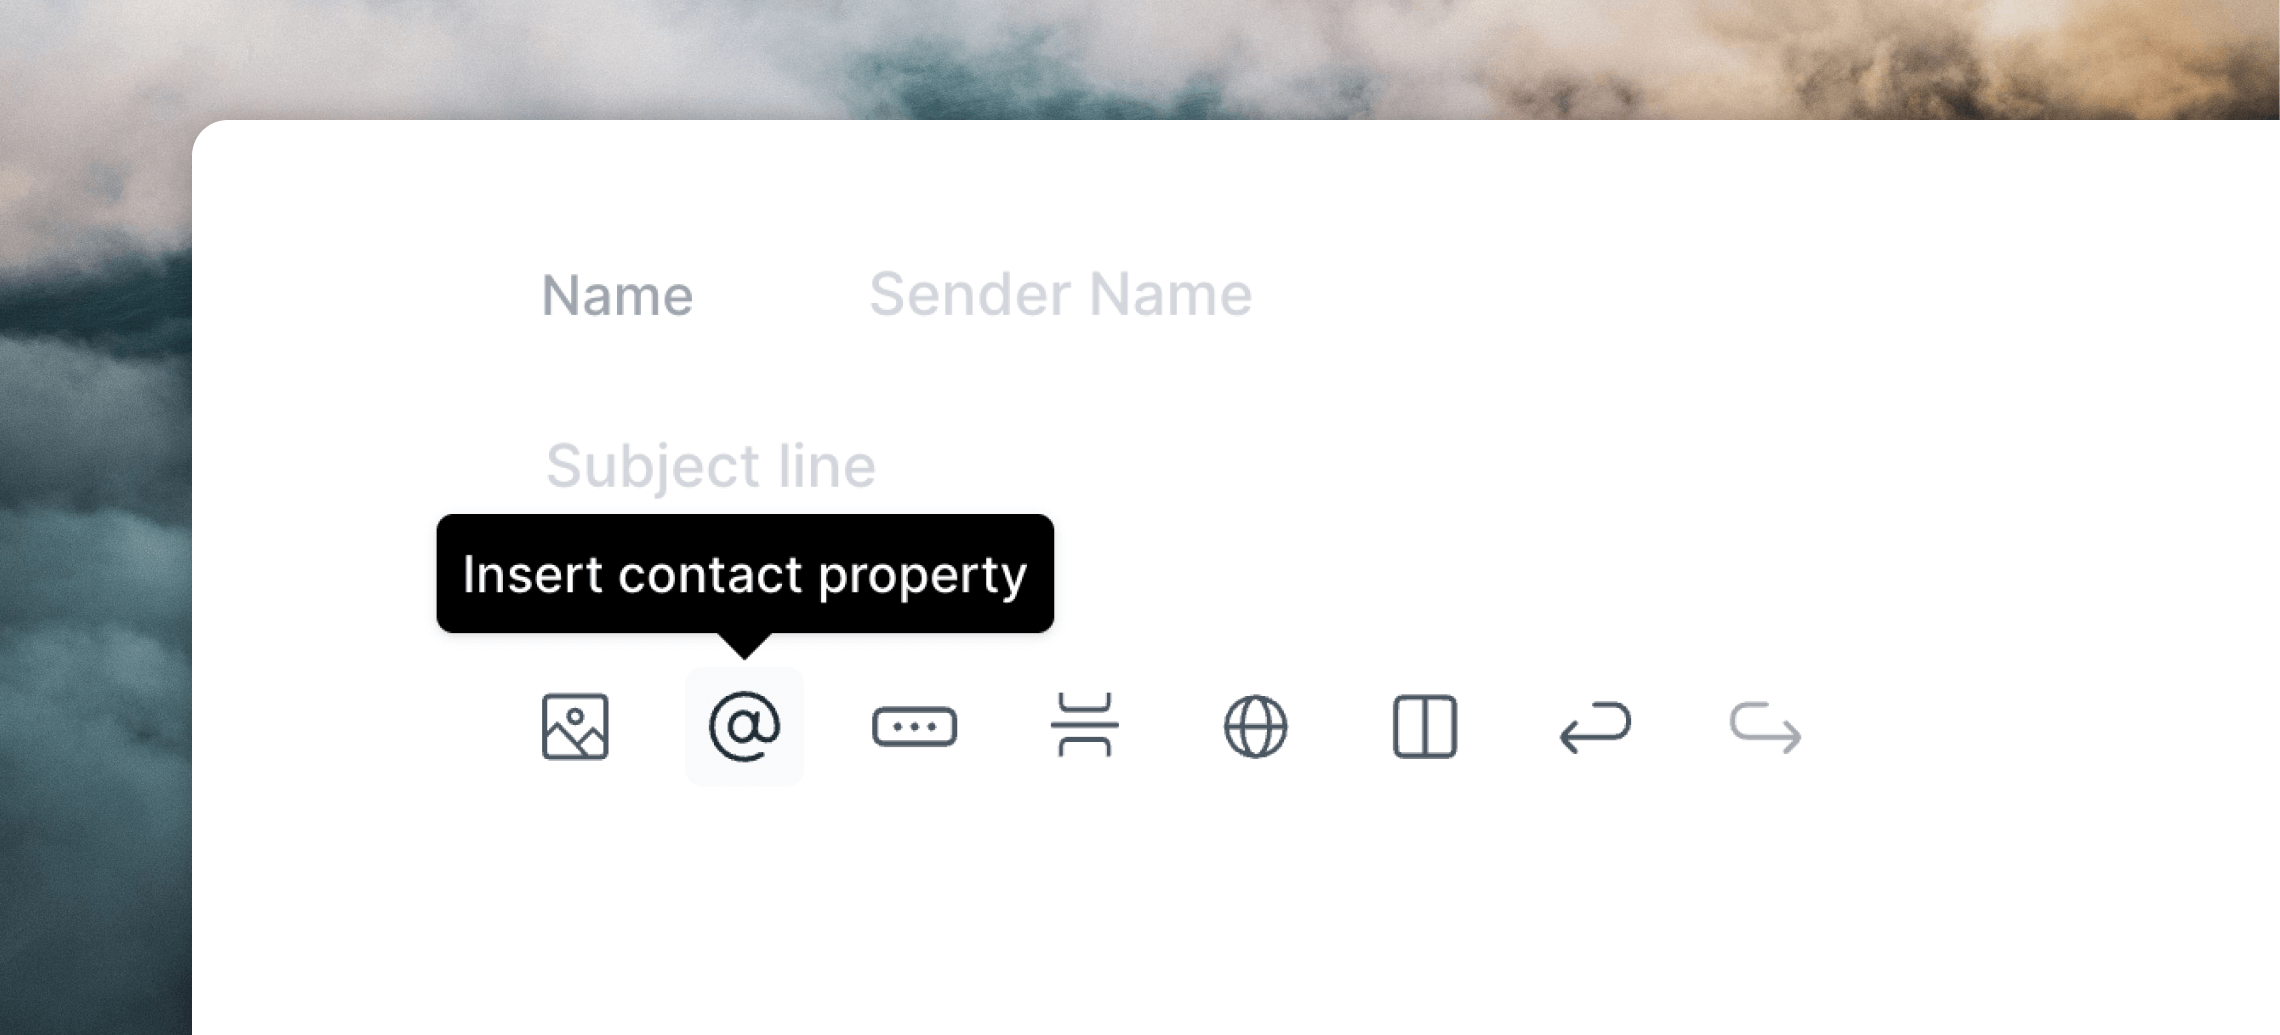Add a divider using the spacer icon
The image size is (2280, 1035).
click(x=1085, y=725)
